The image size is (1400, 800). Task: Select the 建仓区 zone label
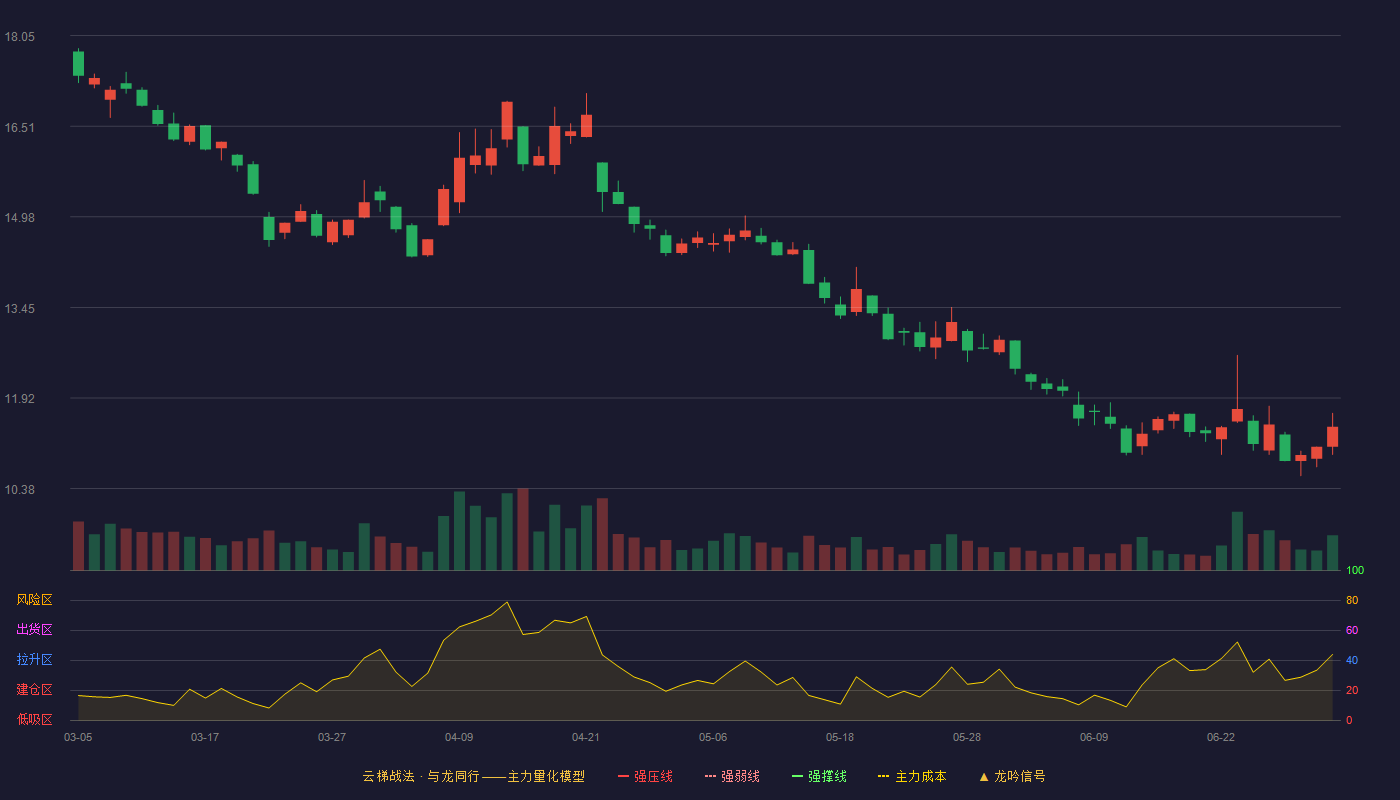click(x=34, y=690)
